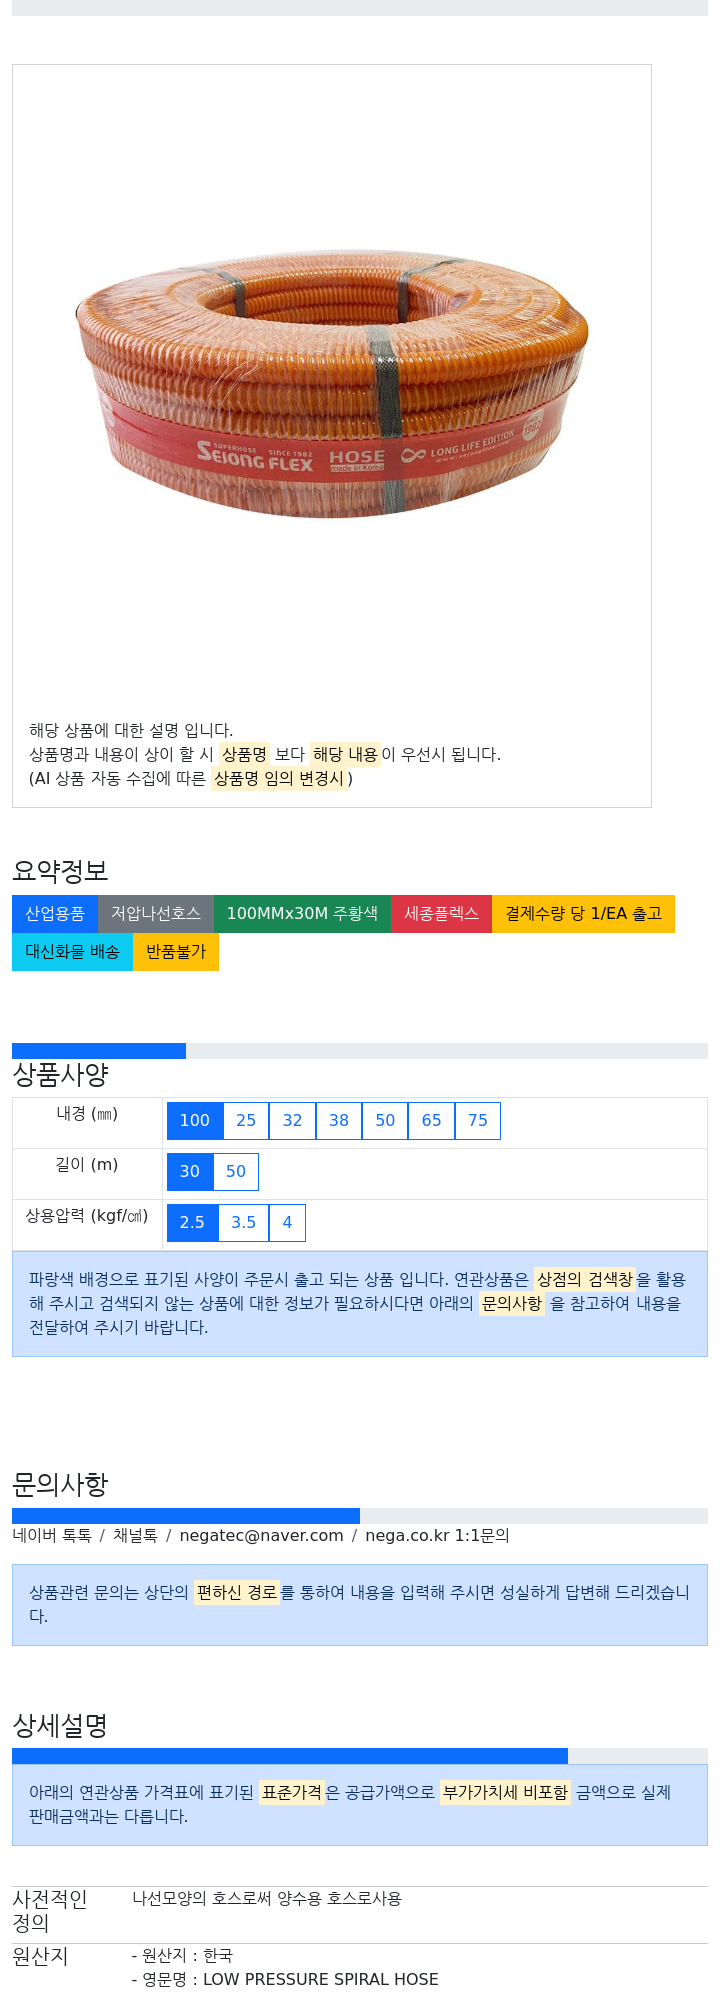Select the 100MMx30M 주황색 green tag

tap(303, 914)
